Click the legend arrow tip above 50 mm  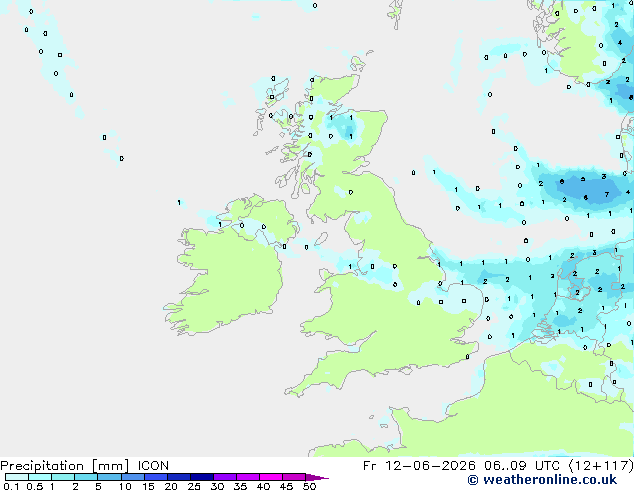[x=317, y=477]
